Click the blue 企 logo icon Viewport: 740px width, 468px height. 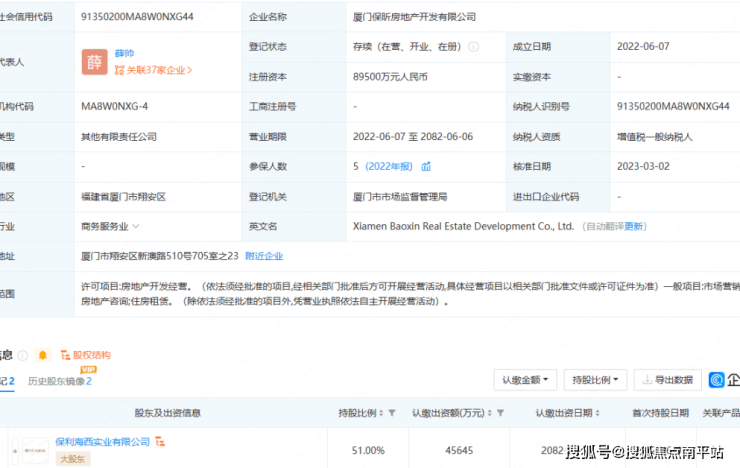click(x=718, y=380)
